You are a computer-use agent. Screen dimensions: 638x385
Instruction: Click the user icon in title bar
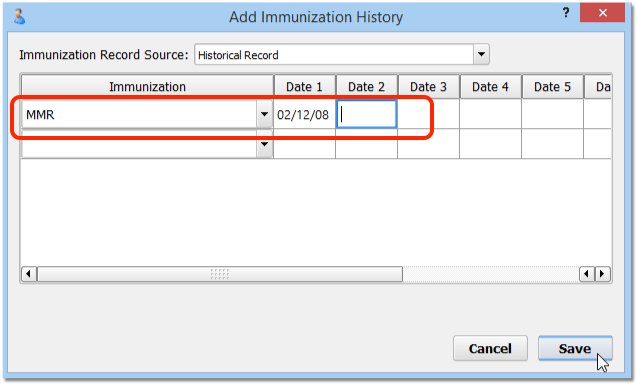point(19,17)
